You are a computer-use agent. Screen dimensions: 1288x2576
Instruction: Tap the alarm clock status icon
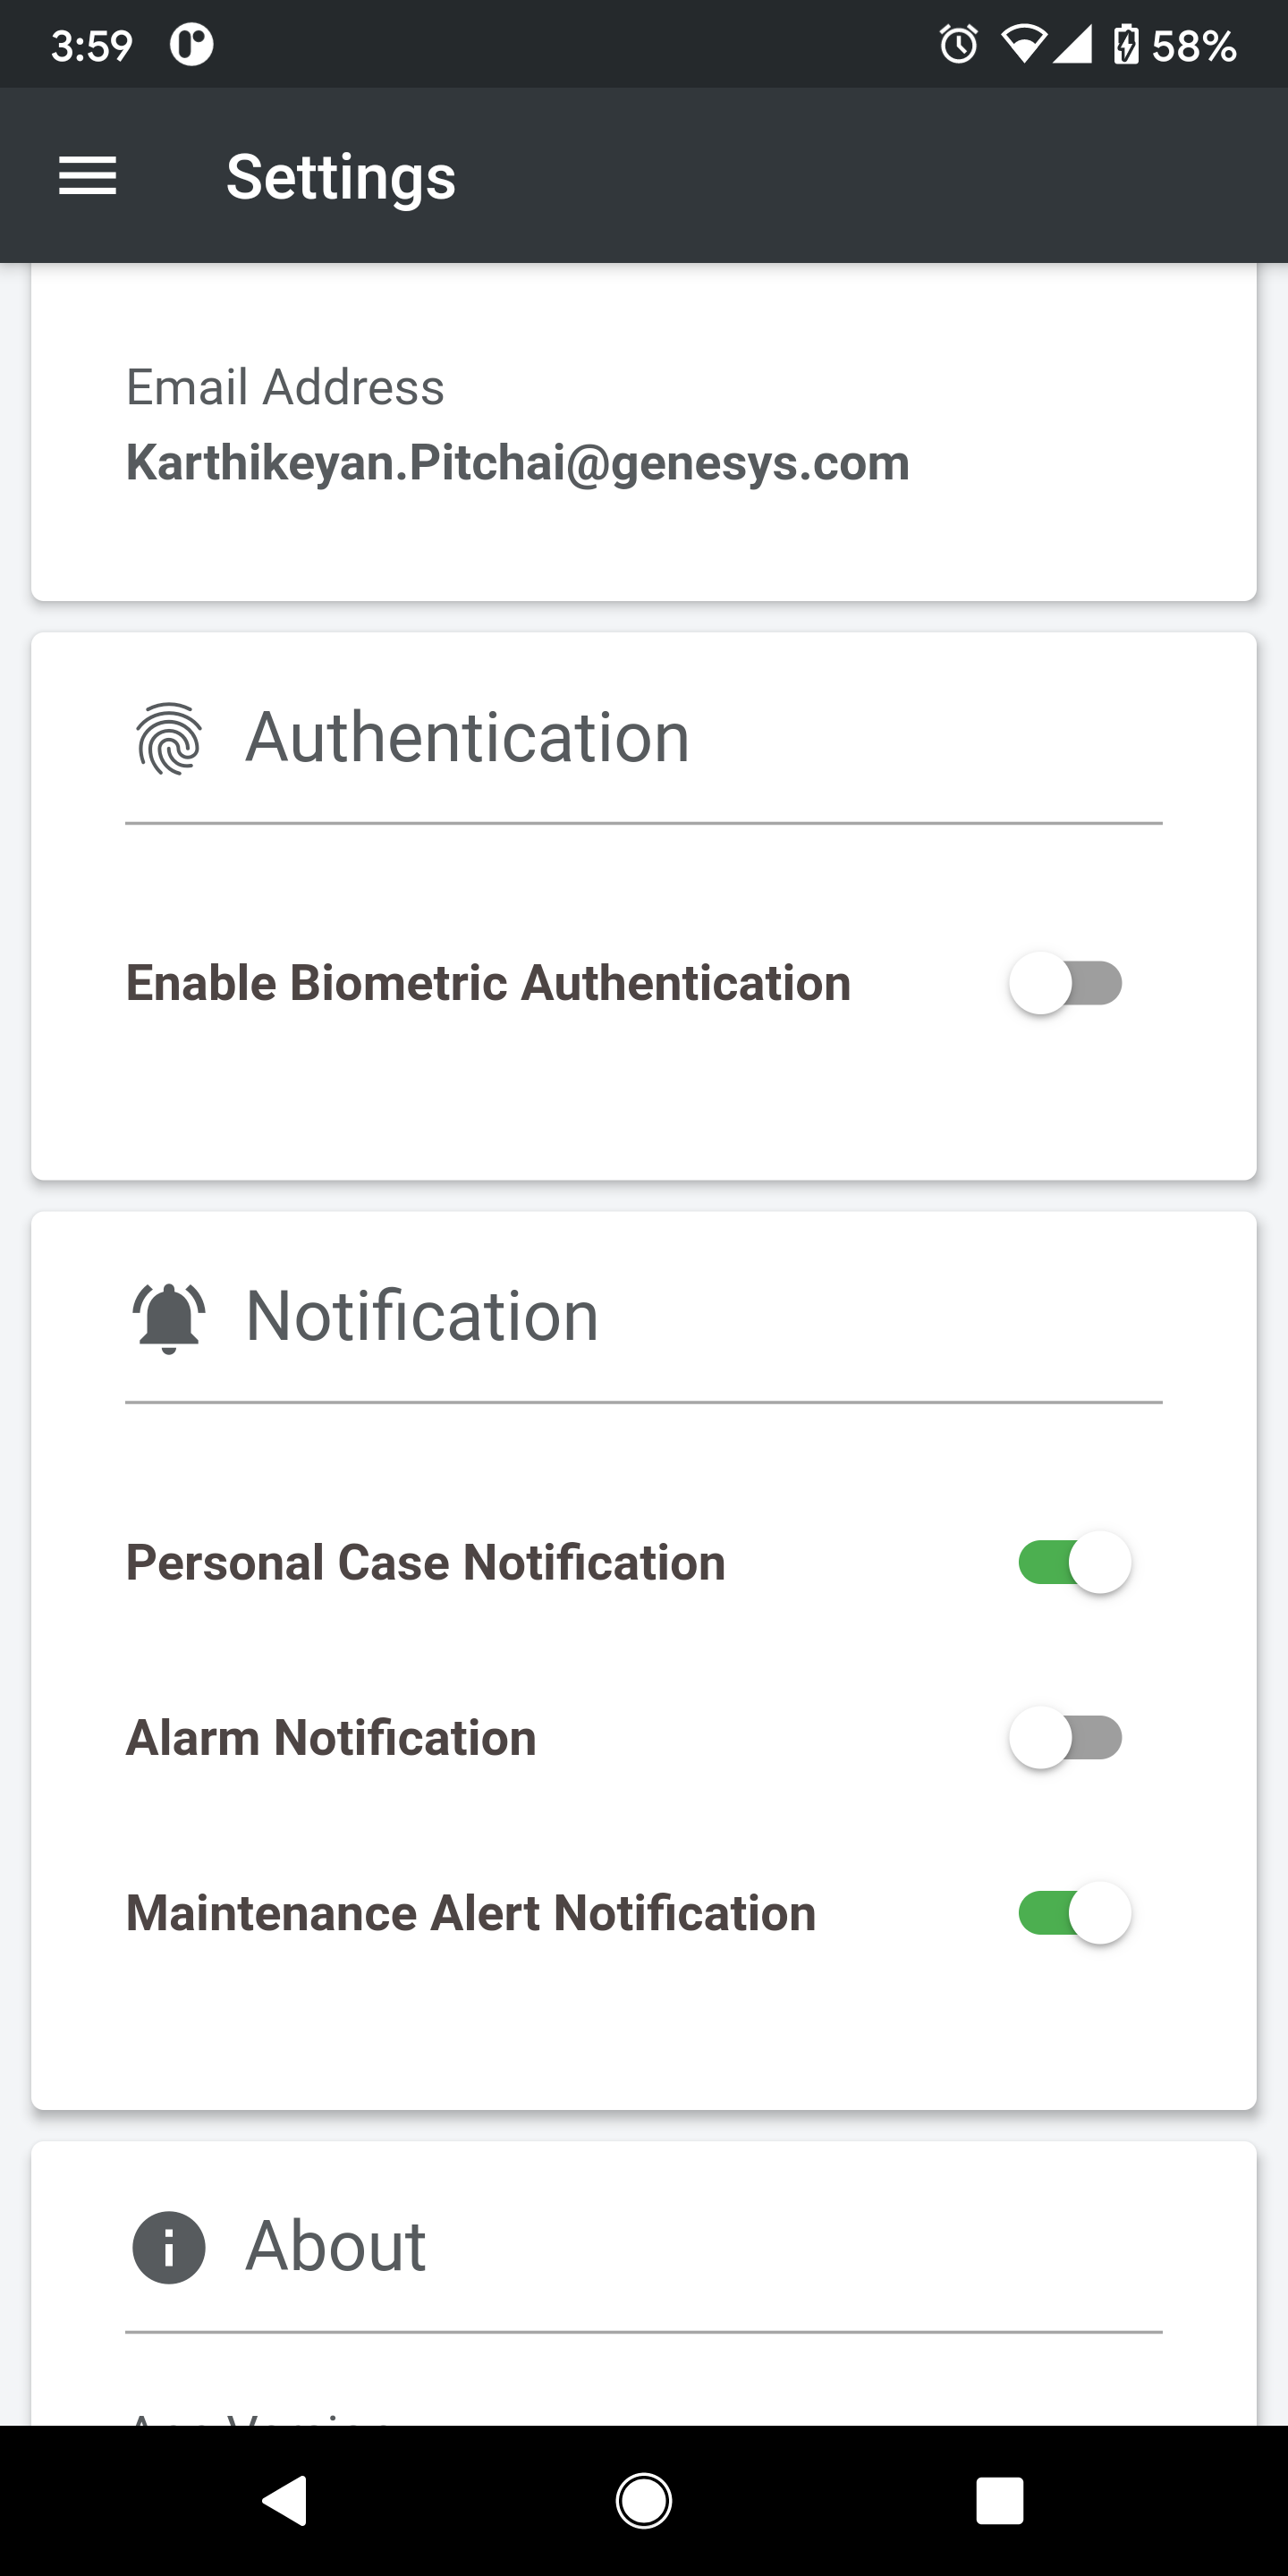[x=958, y=45]
